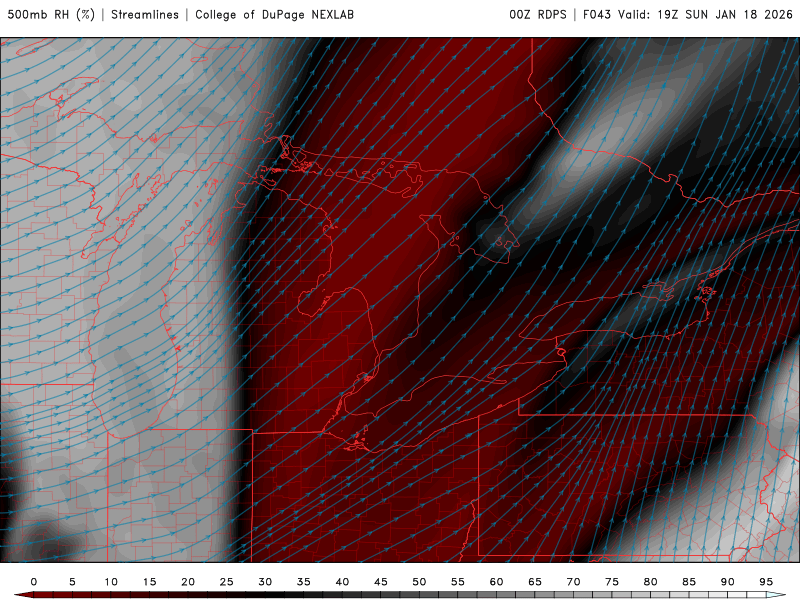Click the "5" value on the color scale
The height and width of the screenshot is (600, 800).
click(x=72, y=582)
